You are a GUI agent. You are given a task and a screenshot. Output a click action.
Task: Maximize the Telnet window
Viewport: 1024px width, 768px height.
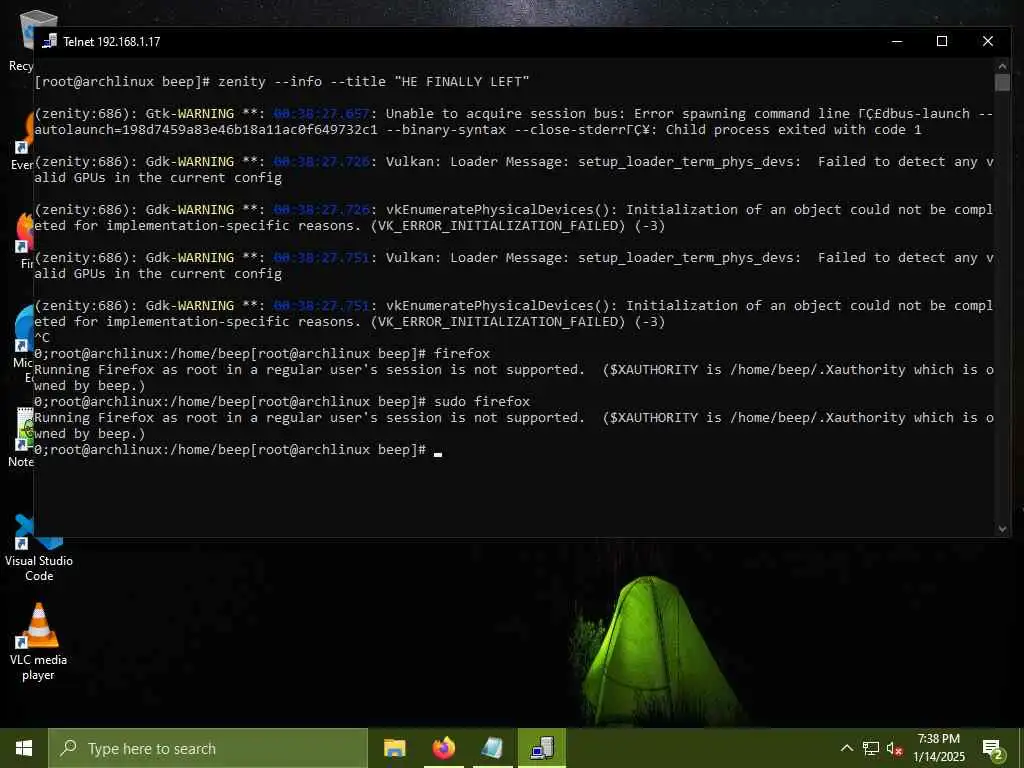pos(942,41)
